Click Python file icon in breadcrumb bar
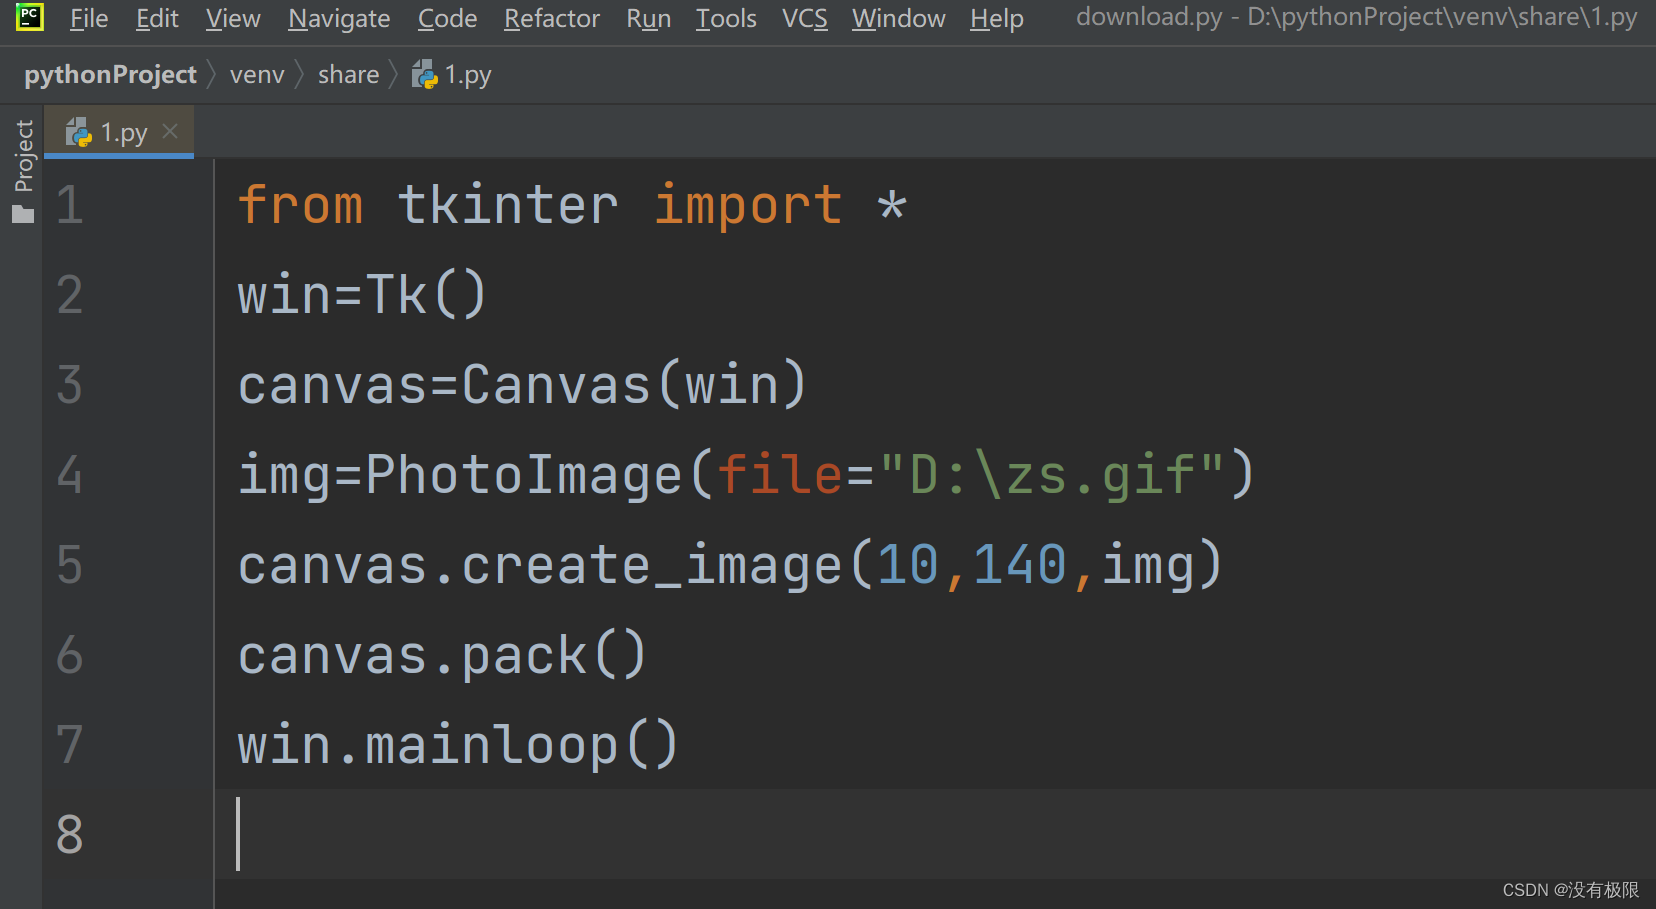This screenshot has height=909, width=1656. (425, 75)
